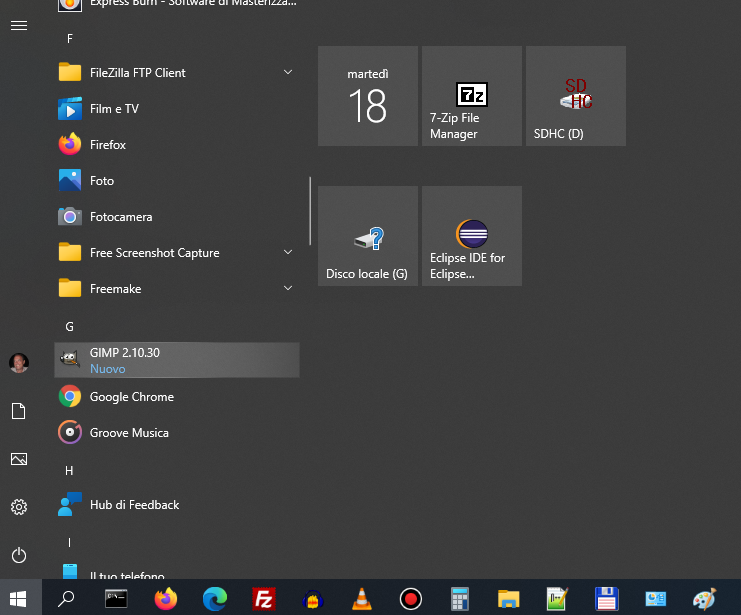Open the Power options button
This screenshot has height=615, width=741.
19,555
